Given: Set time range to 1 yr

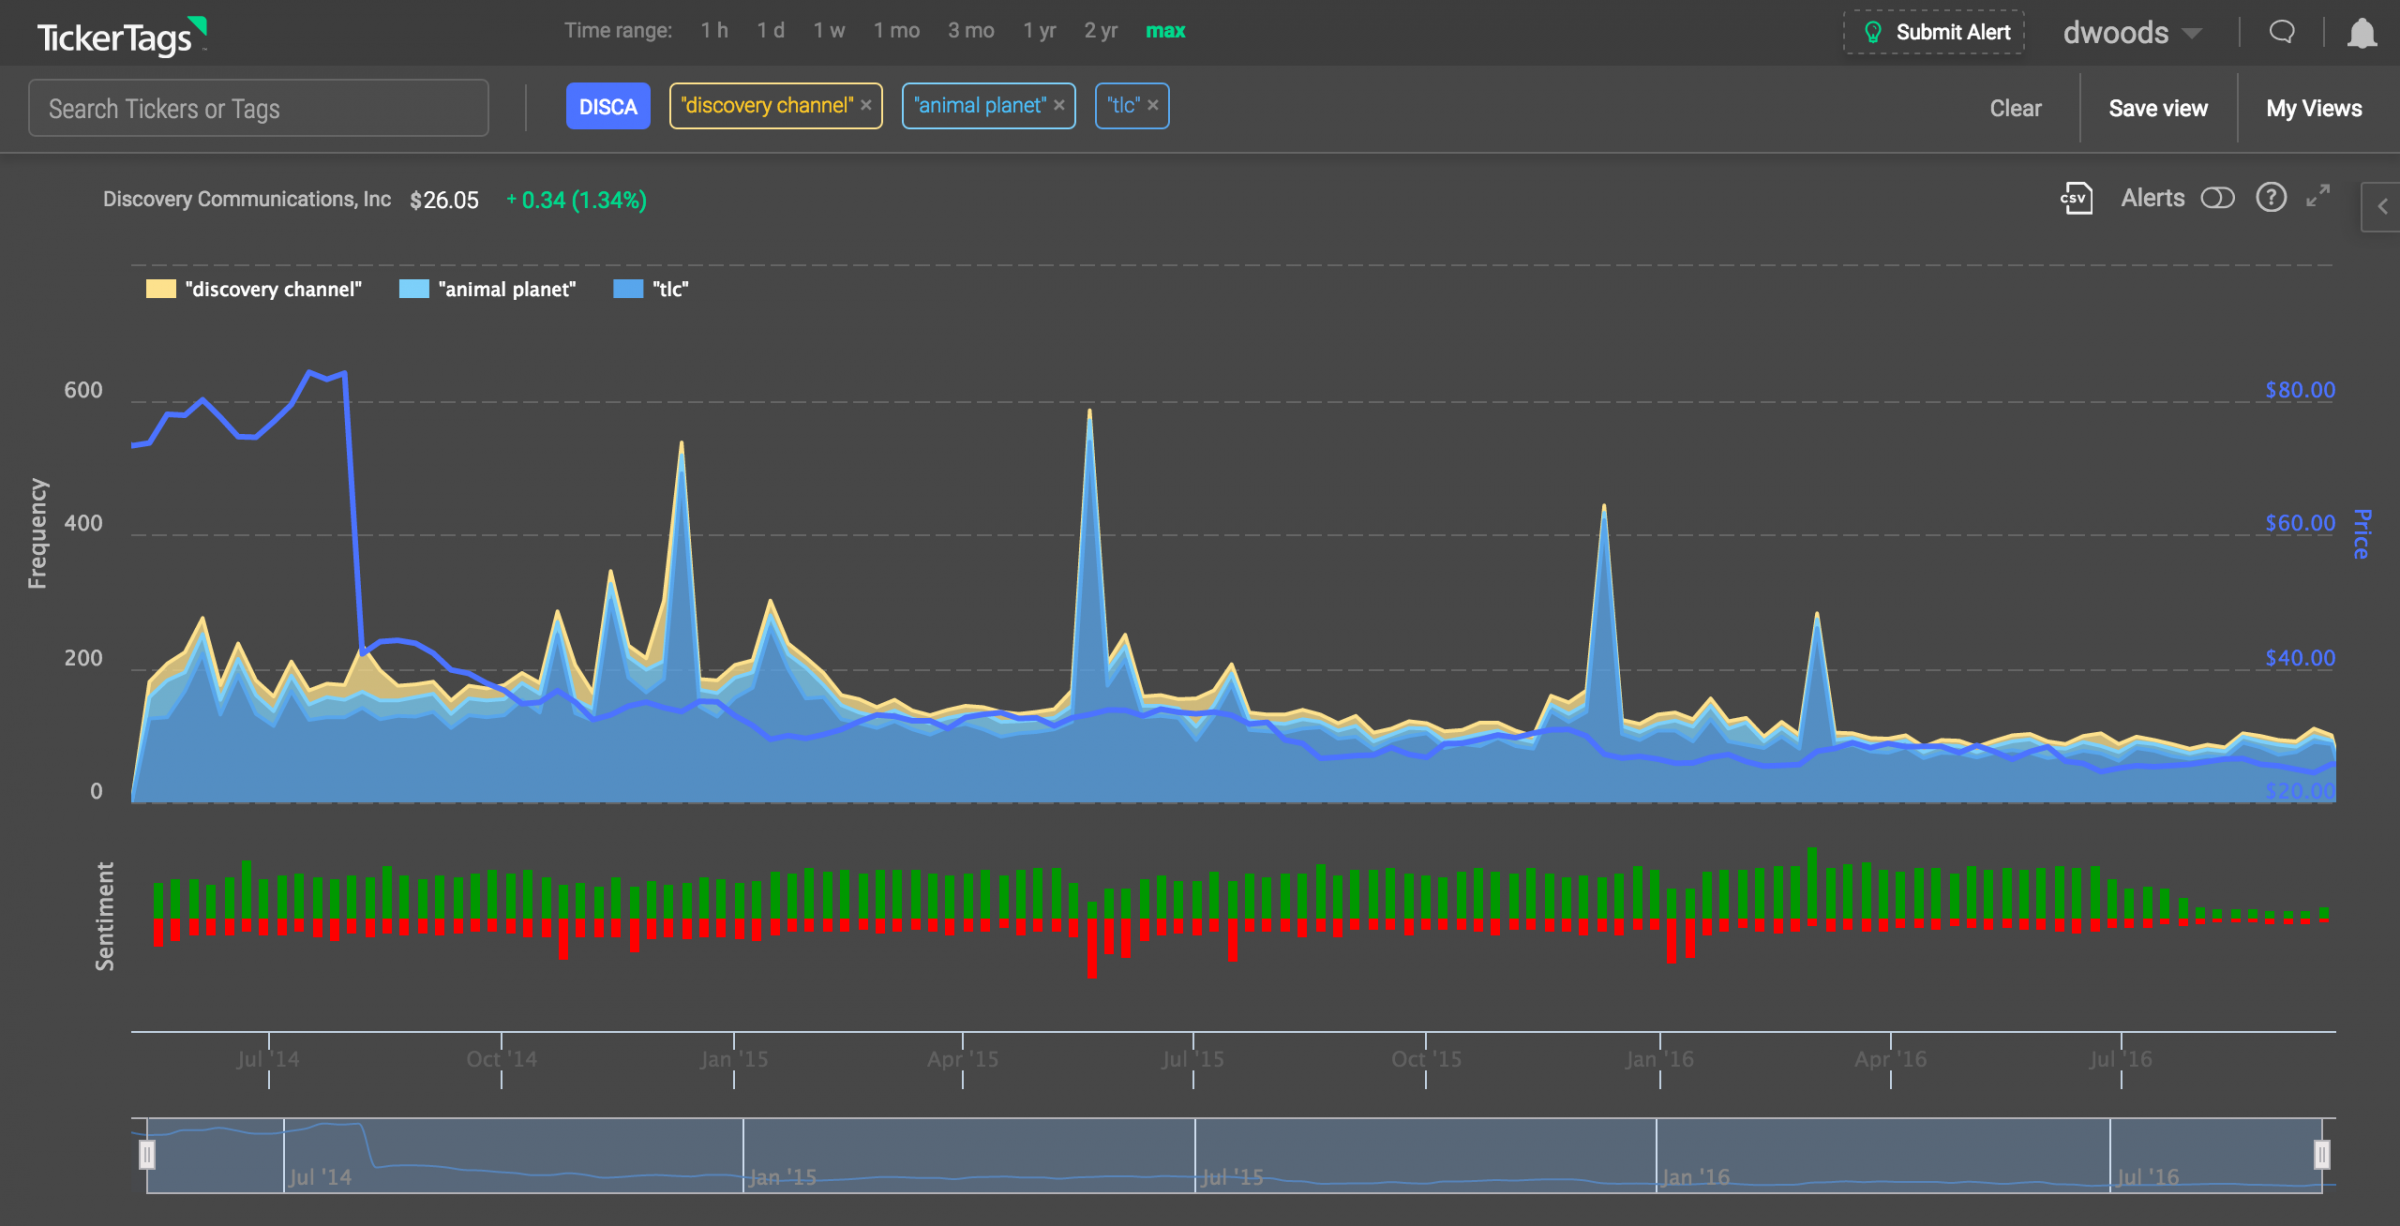Looking at the screenshot, I should (1039, 31).
